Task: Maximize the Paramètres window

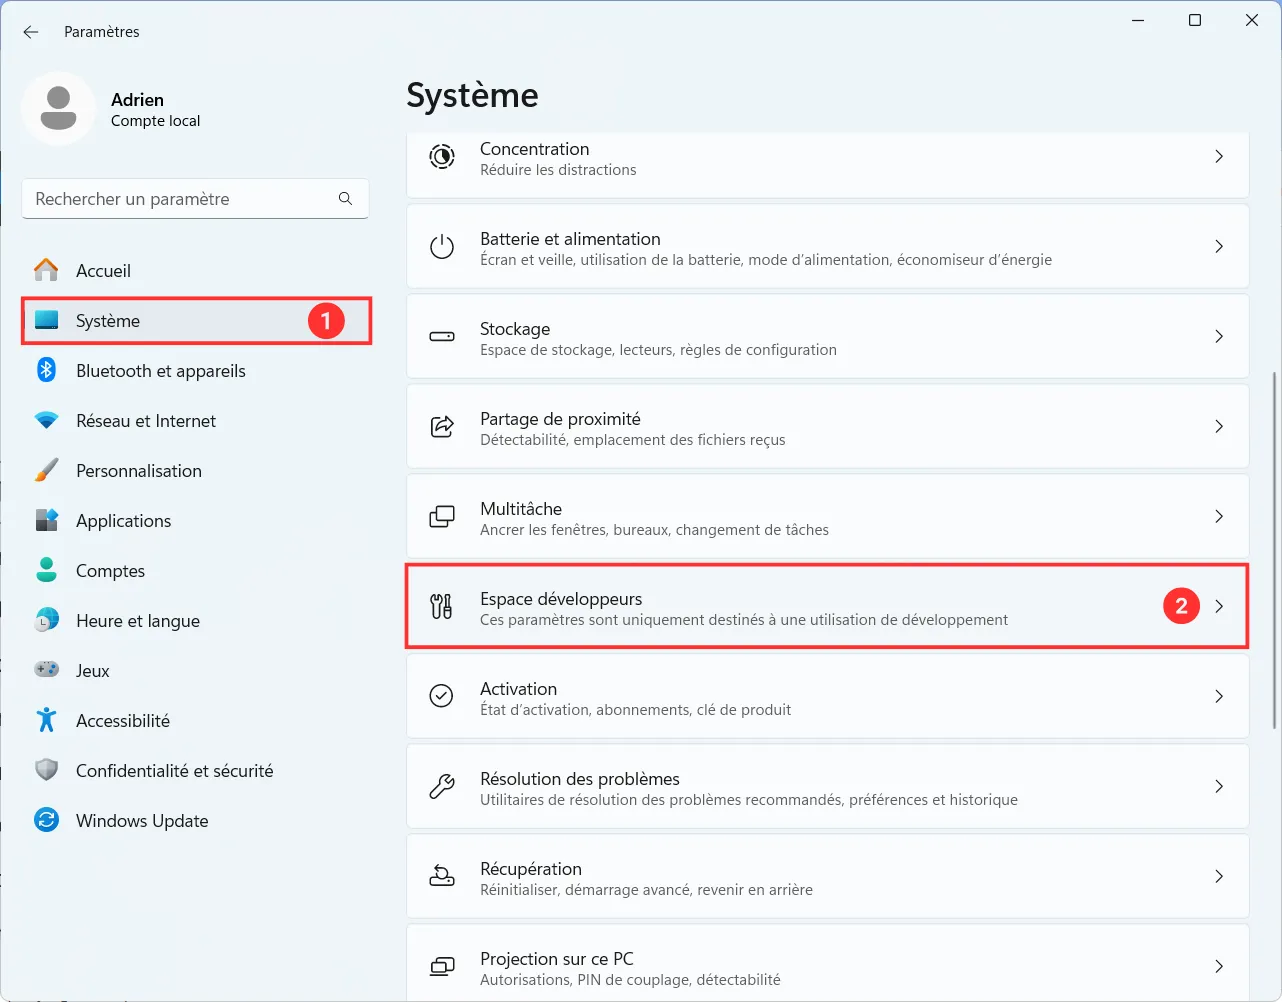Action: pyautogui.click(x=1194, y=20)
